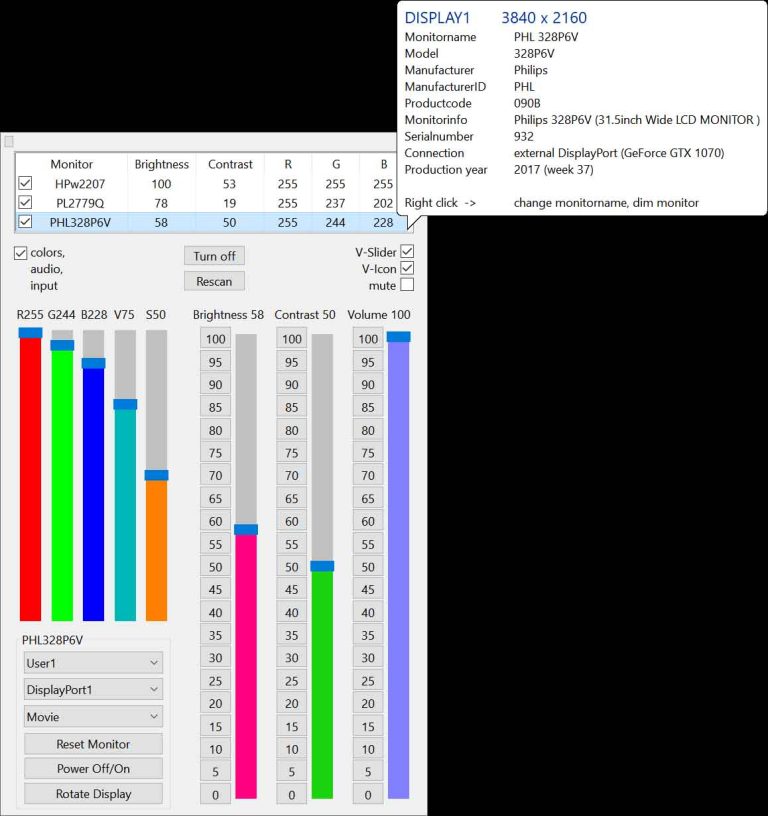768x816 pixels.
Task: Click the Turn off button
Action: (214, 256)
